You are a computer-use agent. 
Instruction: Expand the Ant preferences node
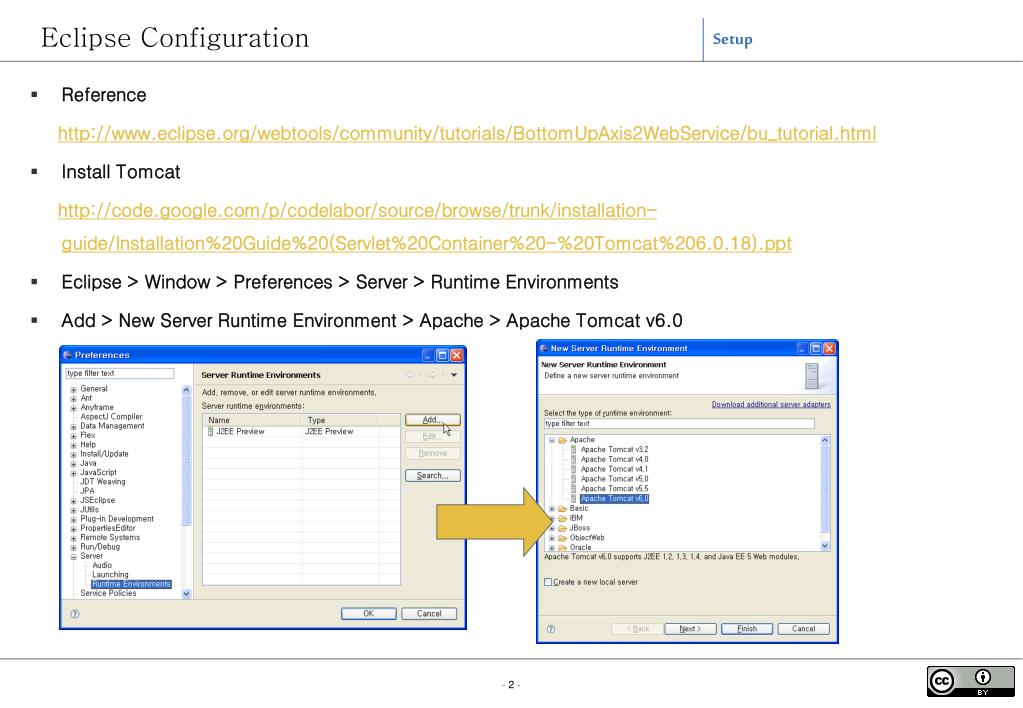coord(73,399)
